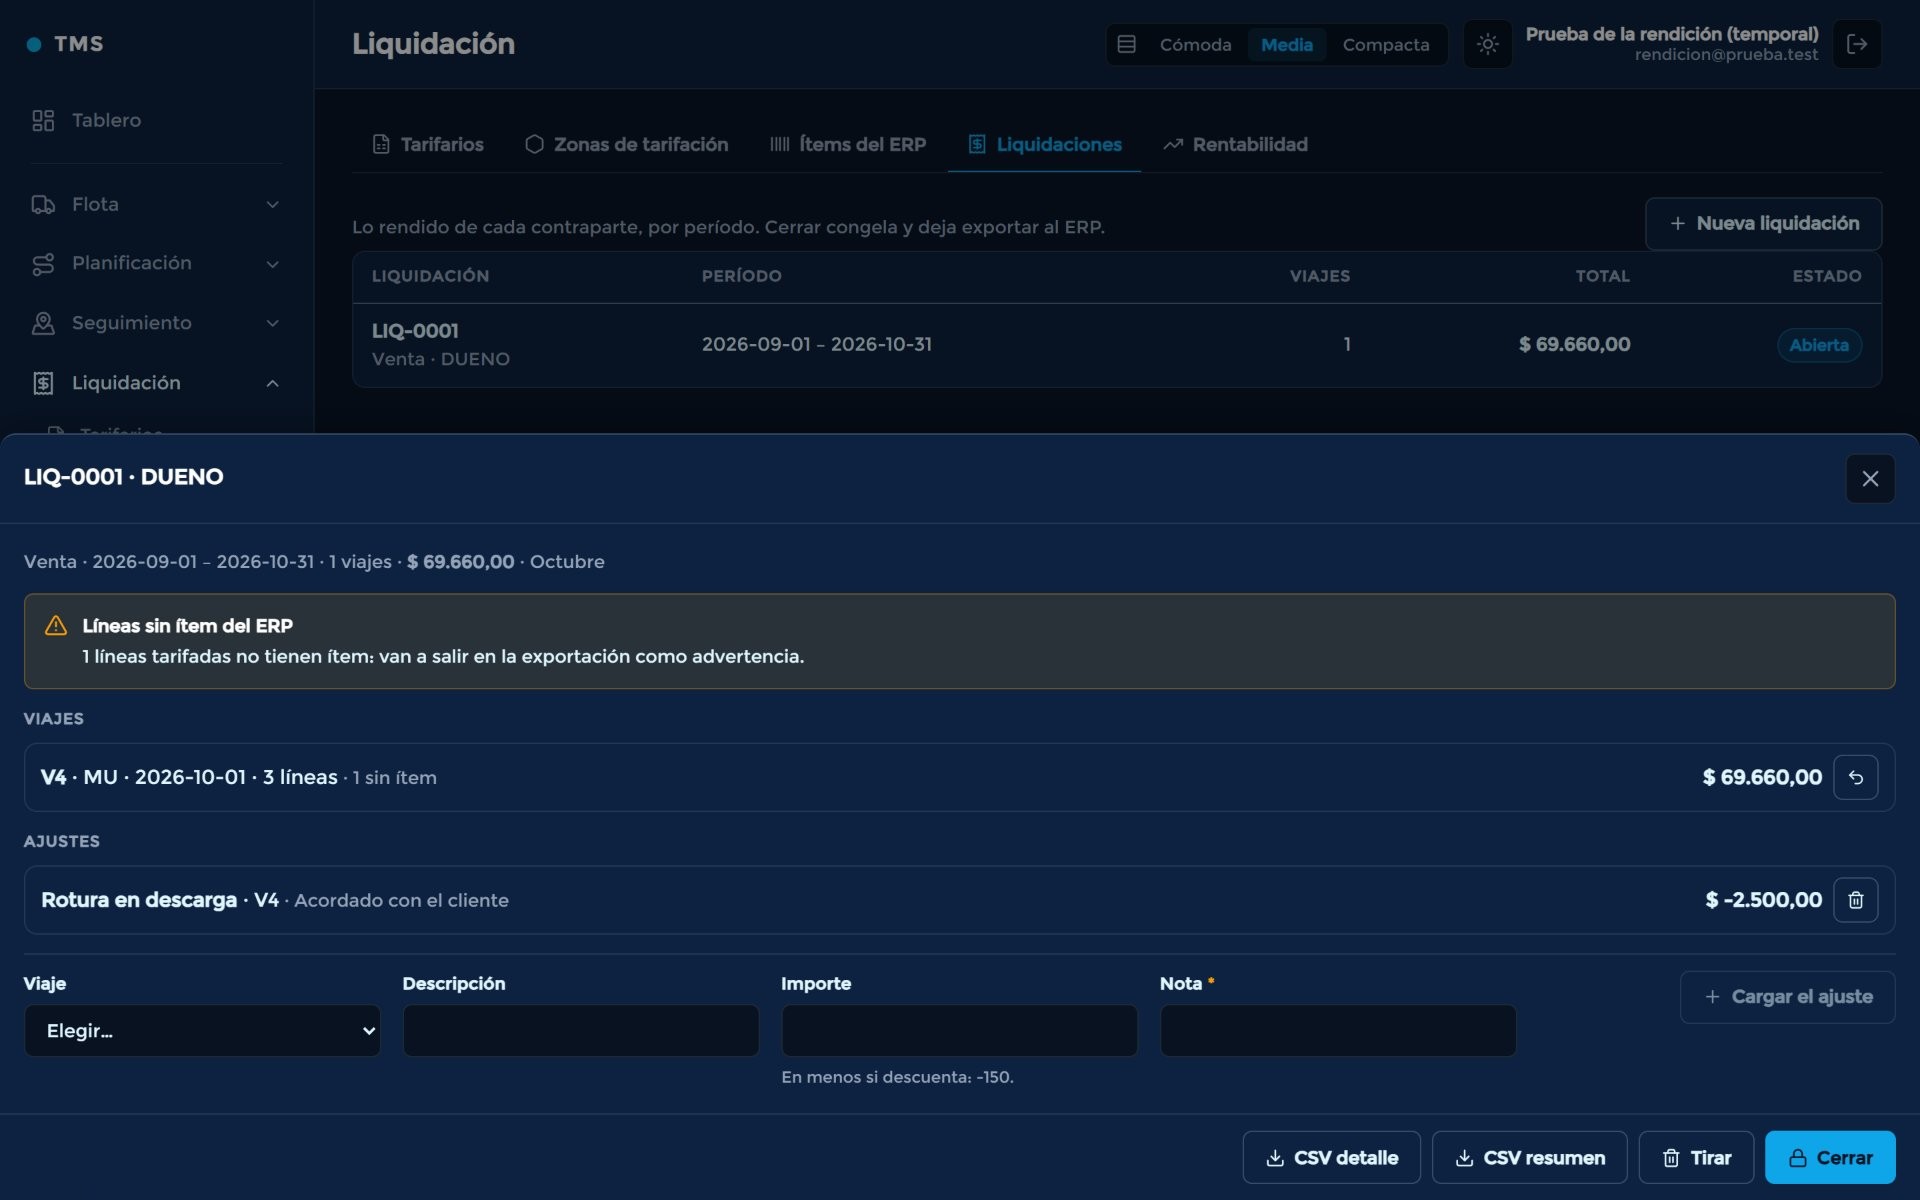The width and height of the screenshot is (1920, 1200).
Task: Click the Abierta status badge
Action: [x=1818, y=345]
